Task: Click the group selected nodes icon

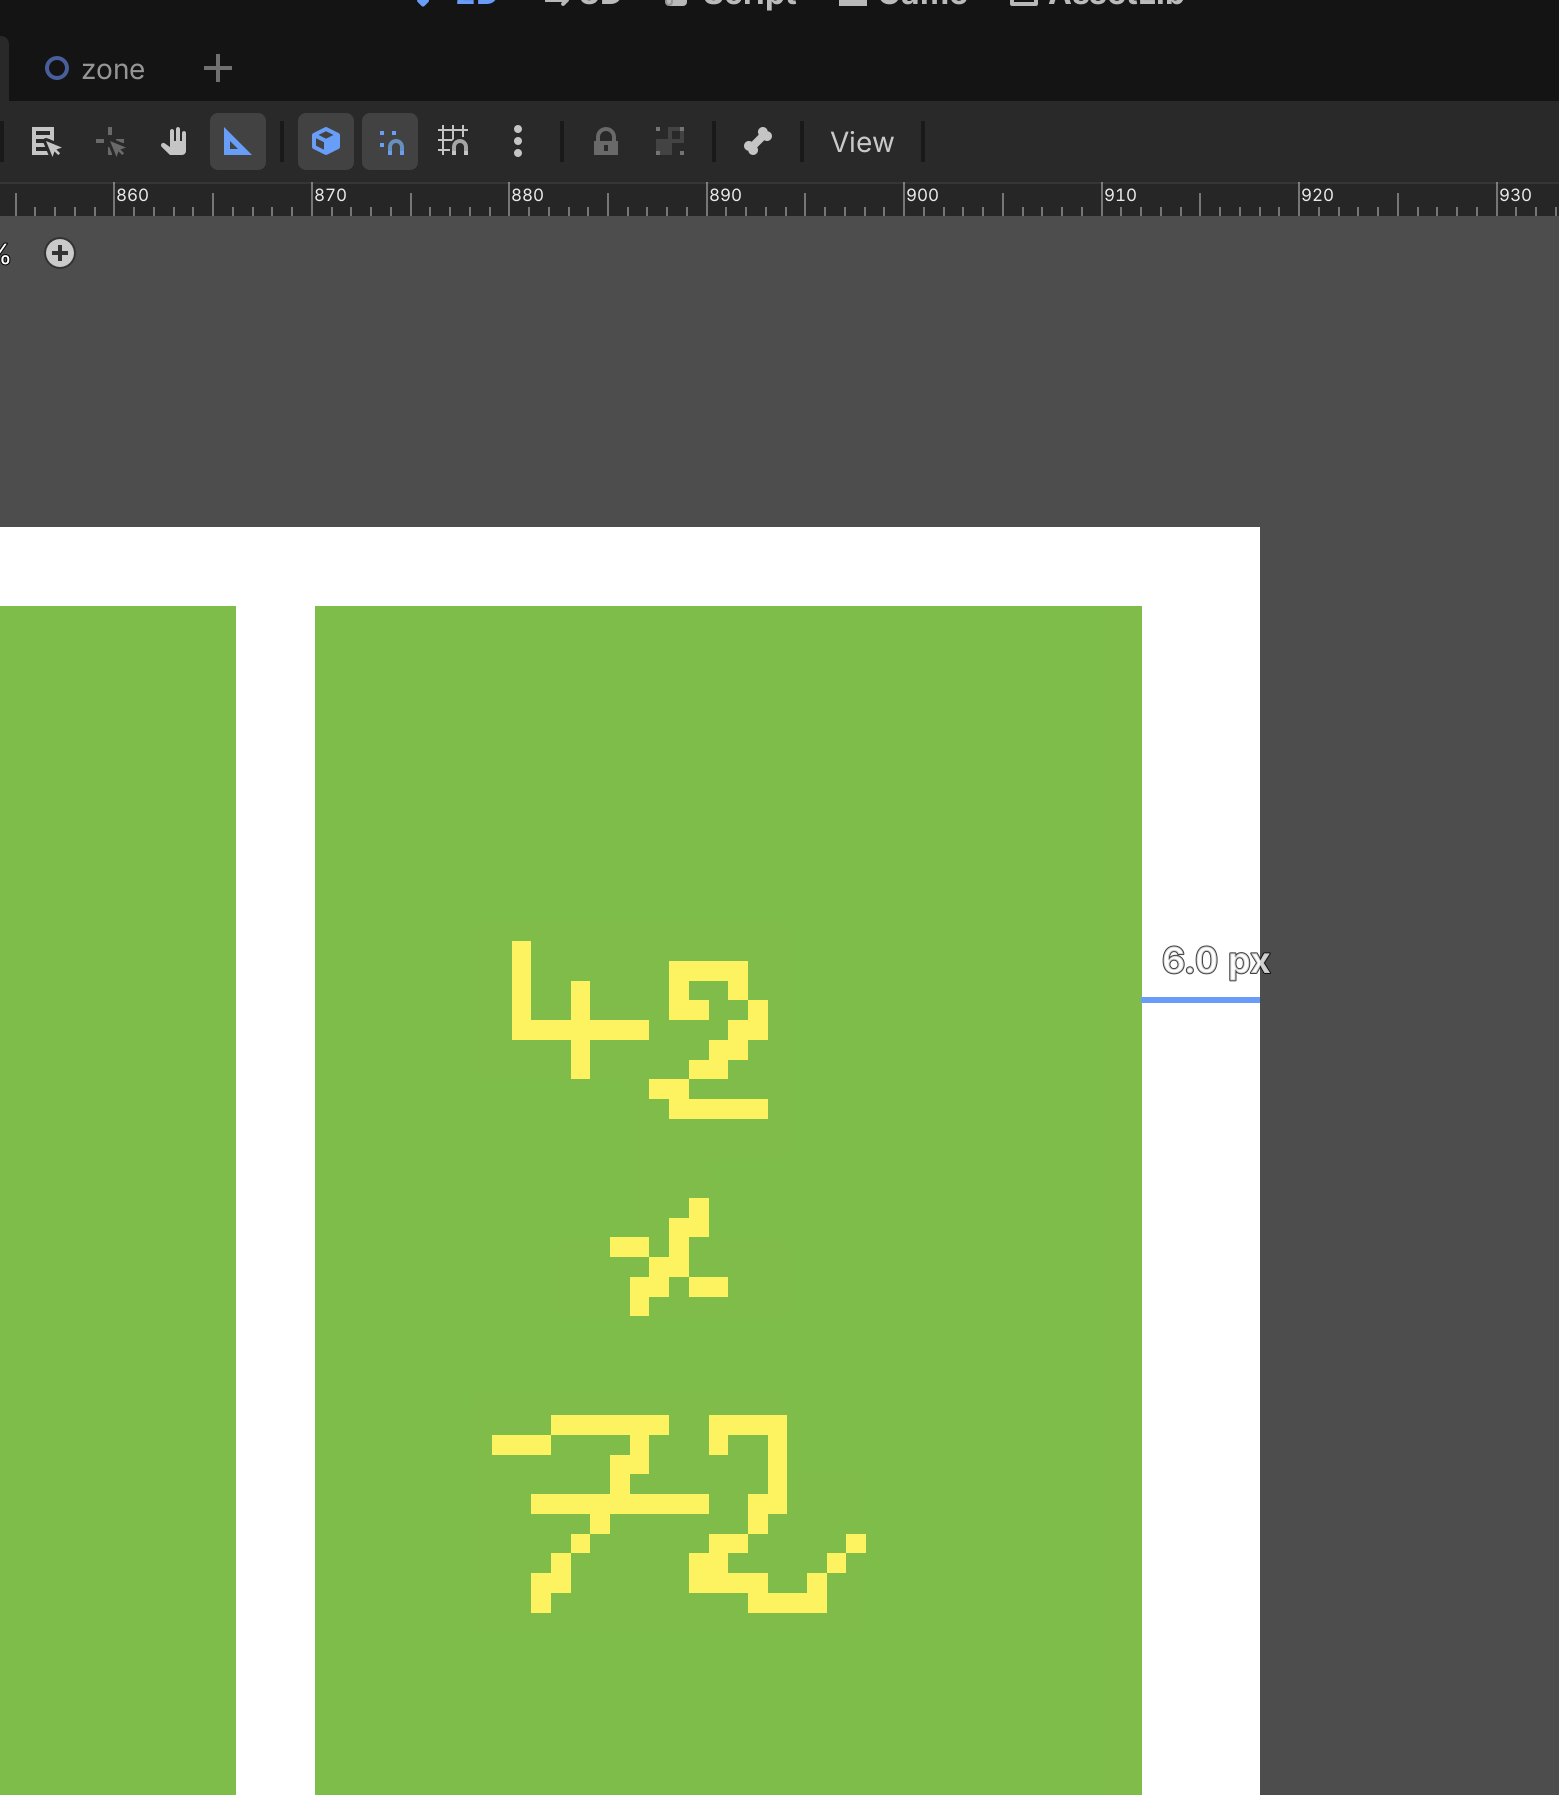Action: (669, 142)
